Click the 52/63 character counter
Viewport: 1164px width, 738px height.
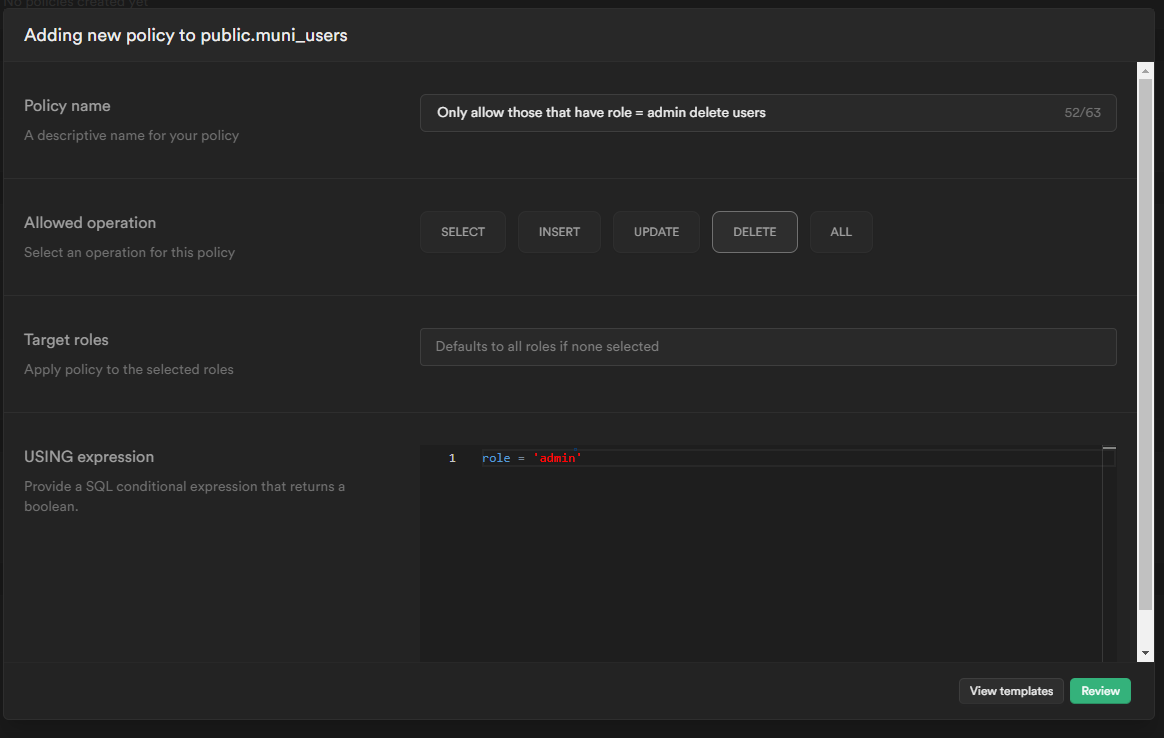(x=1082, y=113)
